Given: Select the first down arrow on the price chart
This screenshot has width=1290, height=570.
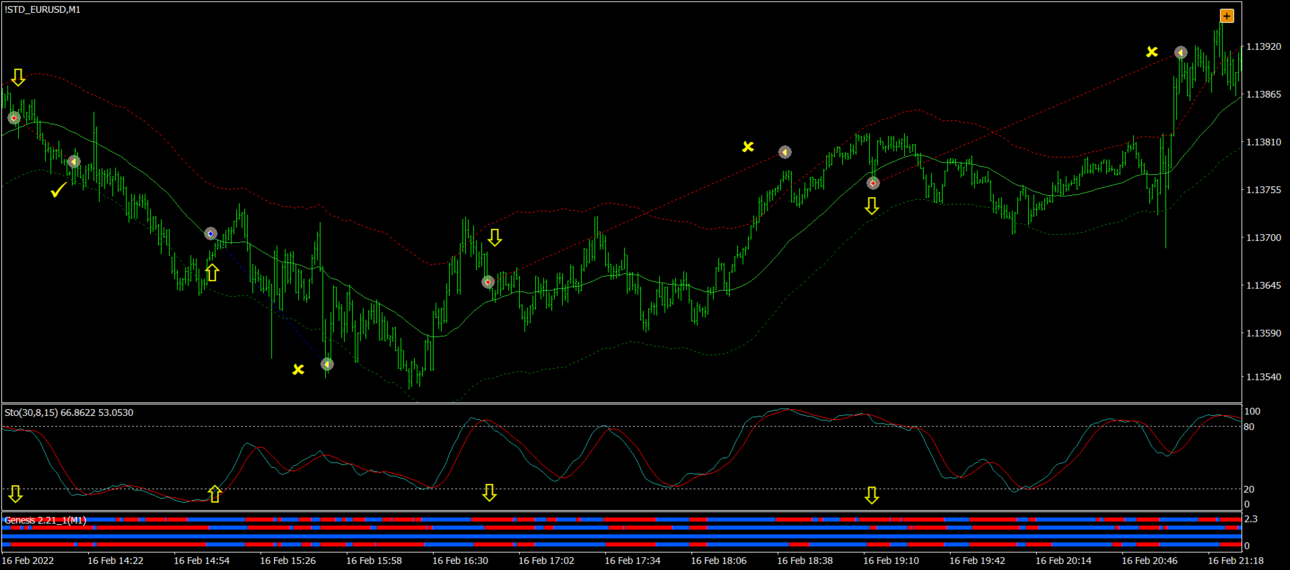Looking at the screenshot, I should (x=18, y=77).
